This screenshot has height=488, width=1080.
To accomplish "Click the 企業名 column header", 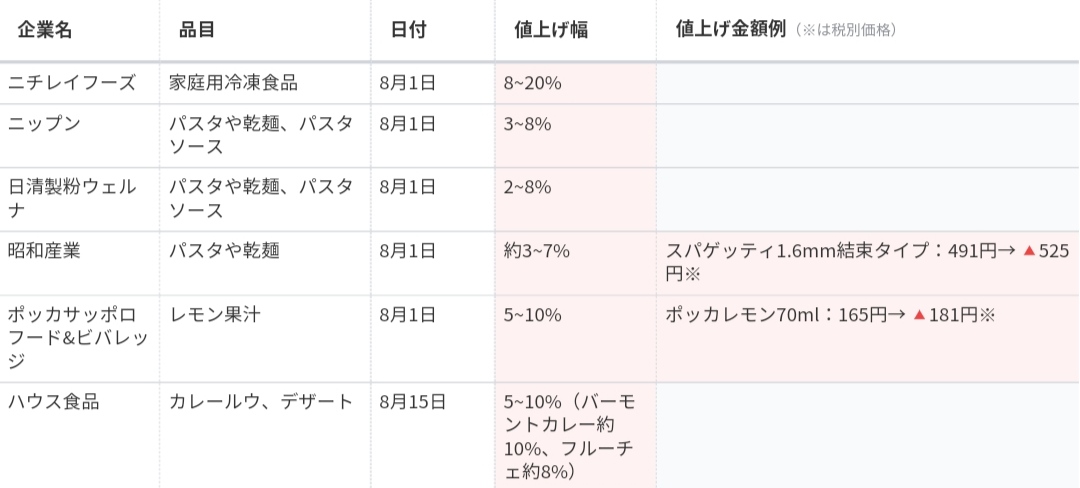I will point(45,30).
